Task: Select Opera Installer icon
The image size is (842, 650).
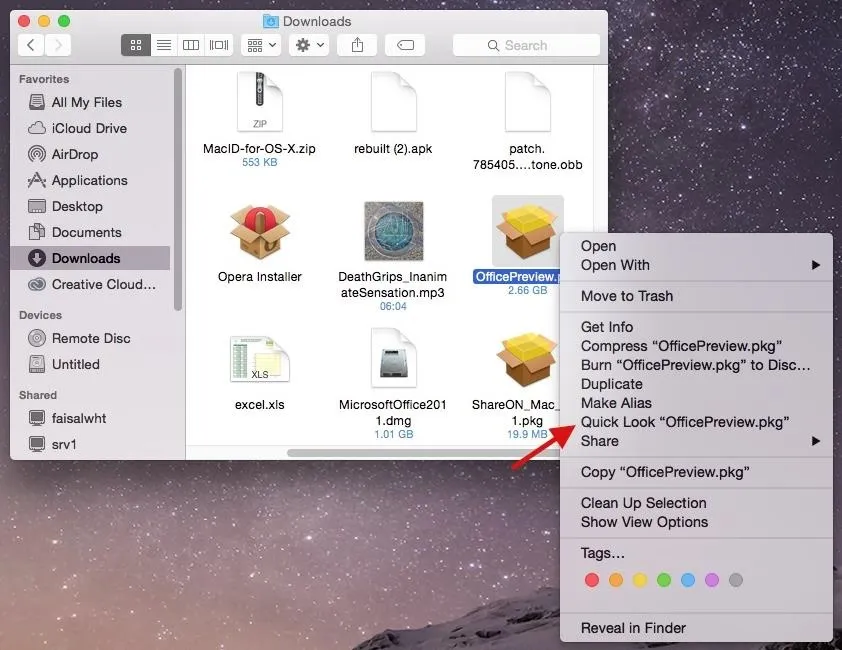Action: 260,232
